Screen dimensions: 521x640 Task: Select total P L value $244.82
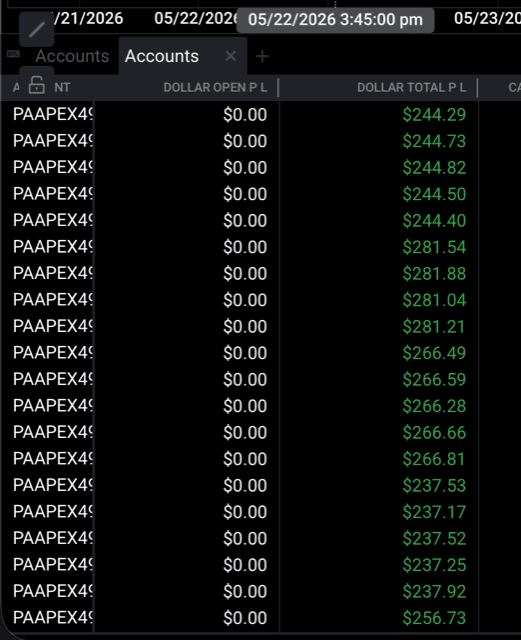tap(434, 168)
